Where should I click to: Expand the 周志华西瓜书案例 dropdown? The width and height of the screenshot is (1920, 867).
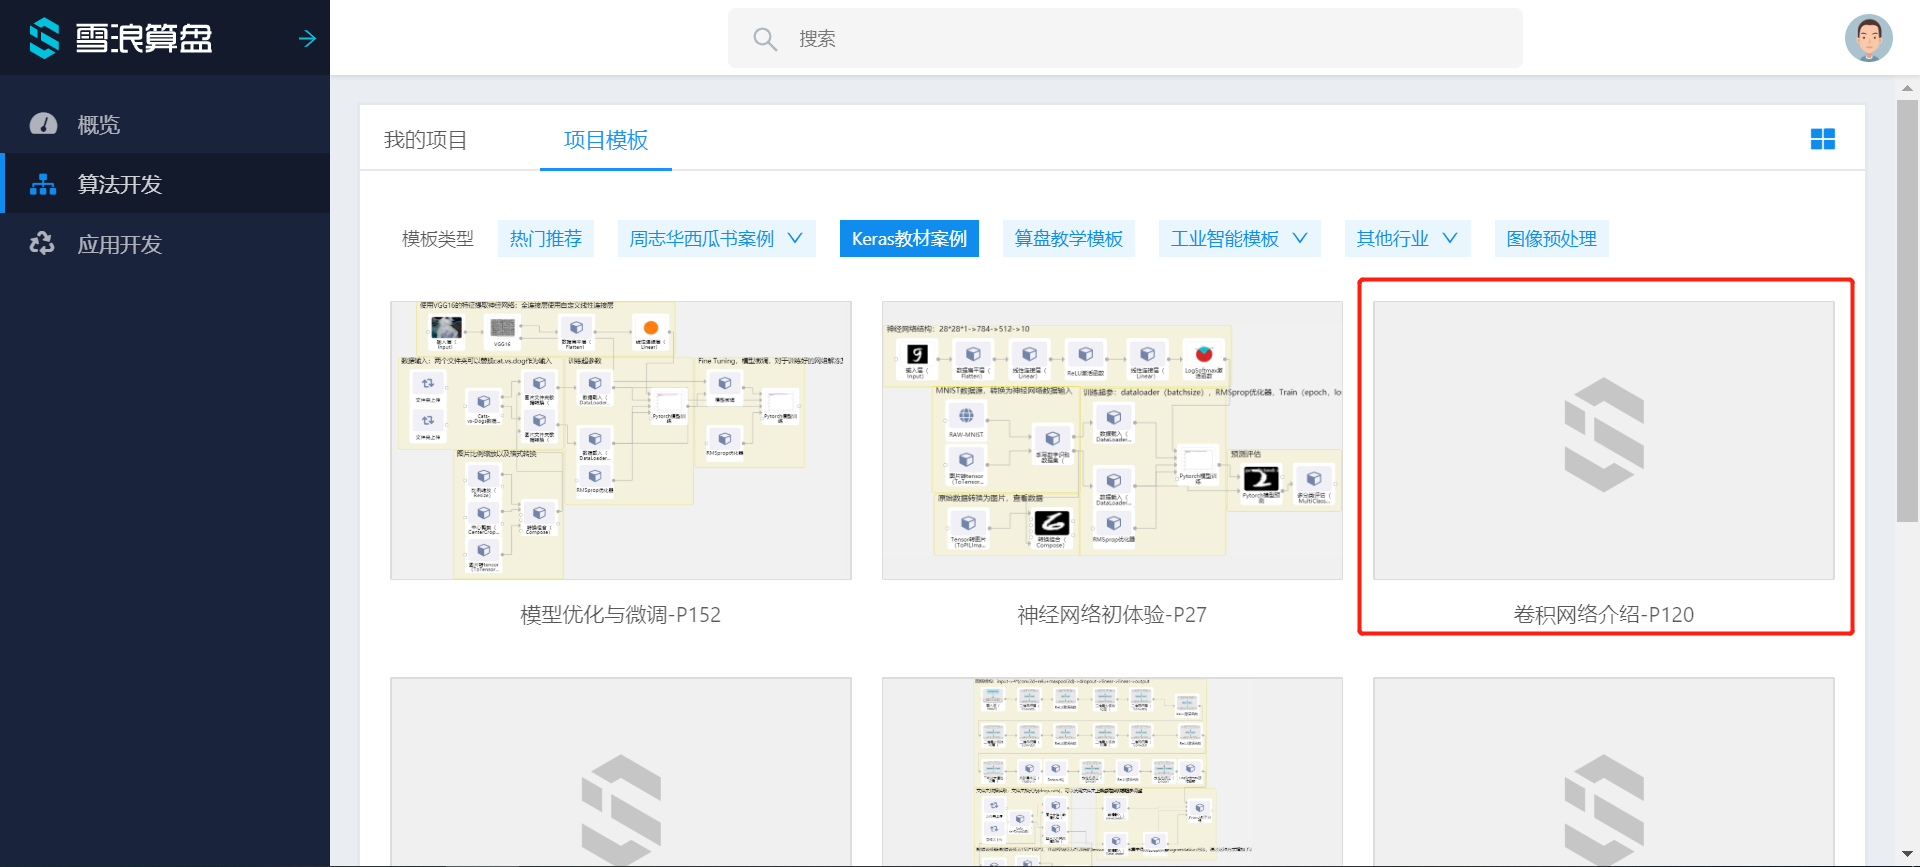point(795,238)
